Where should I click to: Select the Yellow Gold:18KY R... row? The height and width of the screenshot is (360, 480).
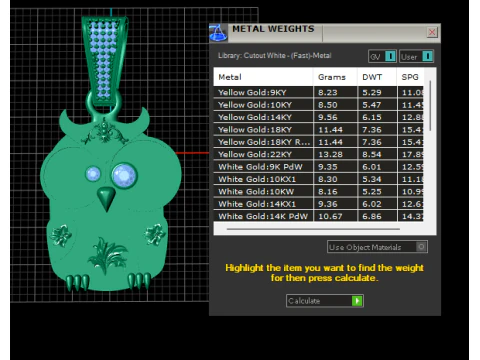pyautogui.click(x=319, y=142)
